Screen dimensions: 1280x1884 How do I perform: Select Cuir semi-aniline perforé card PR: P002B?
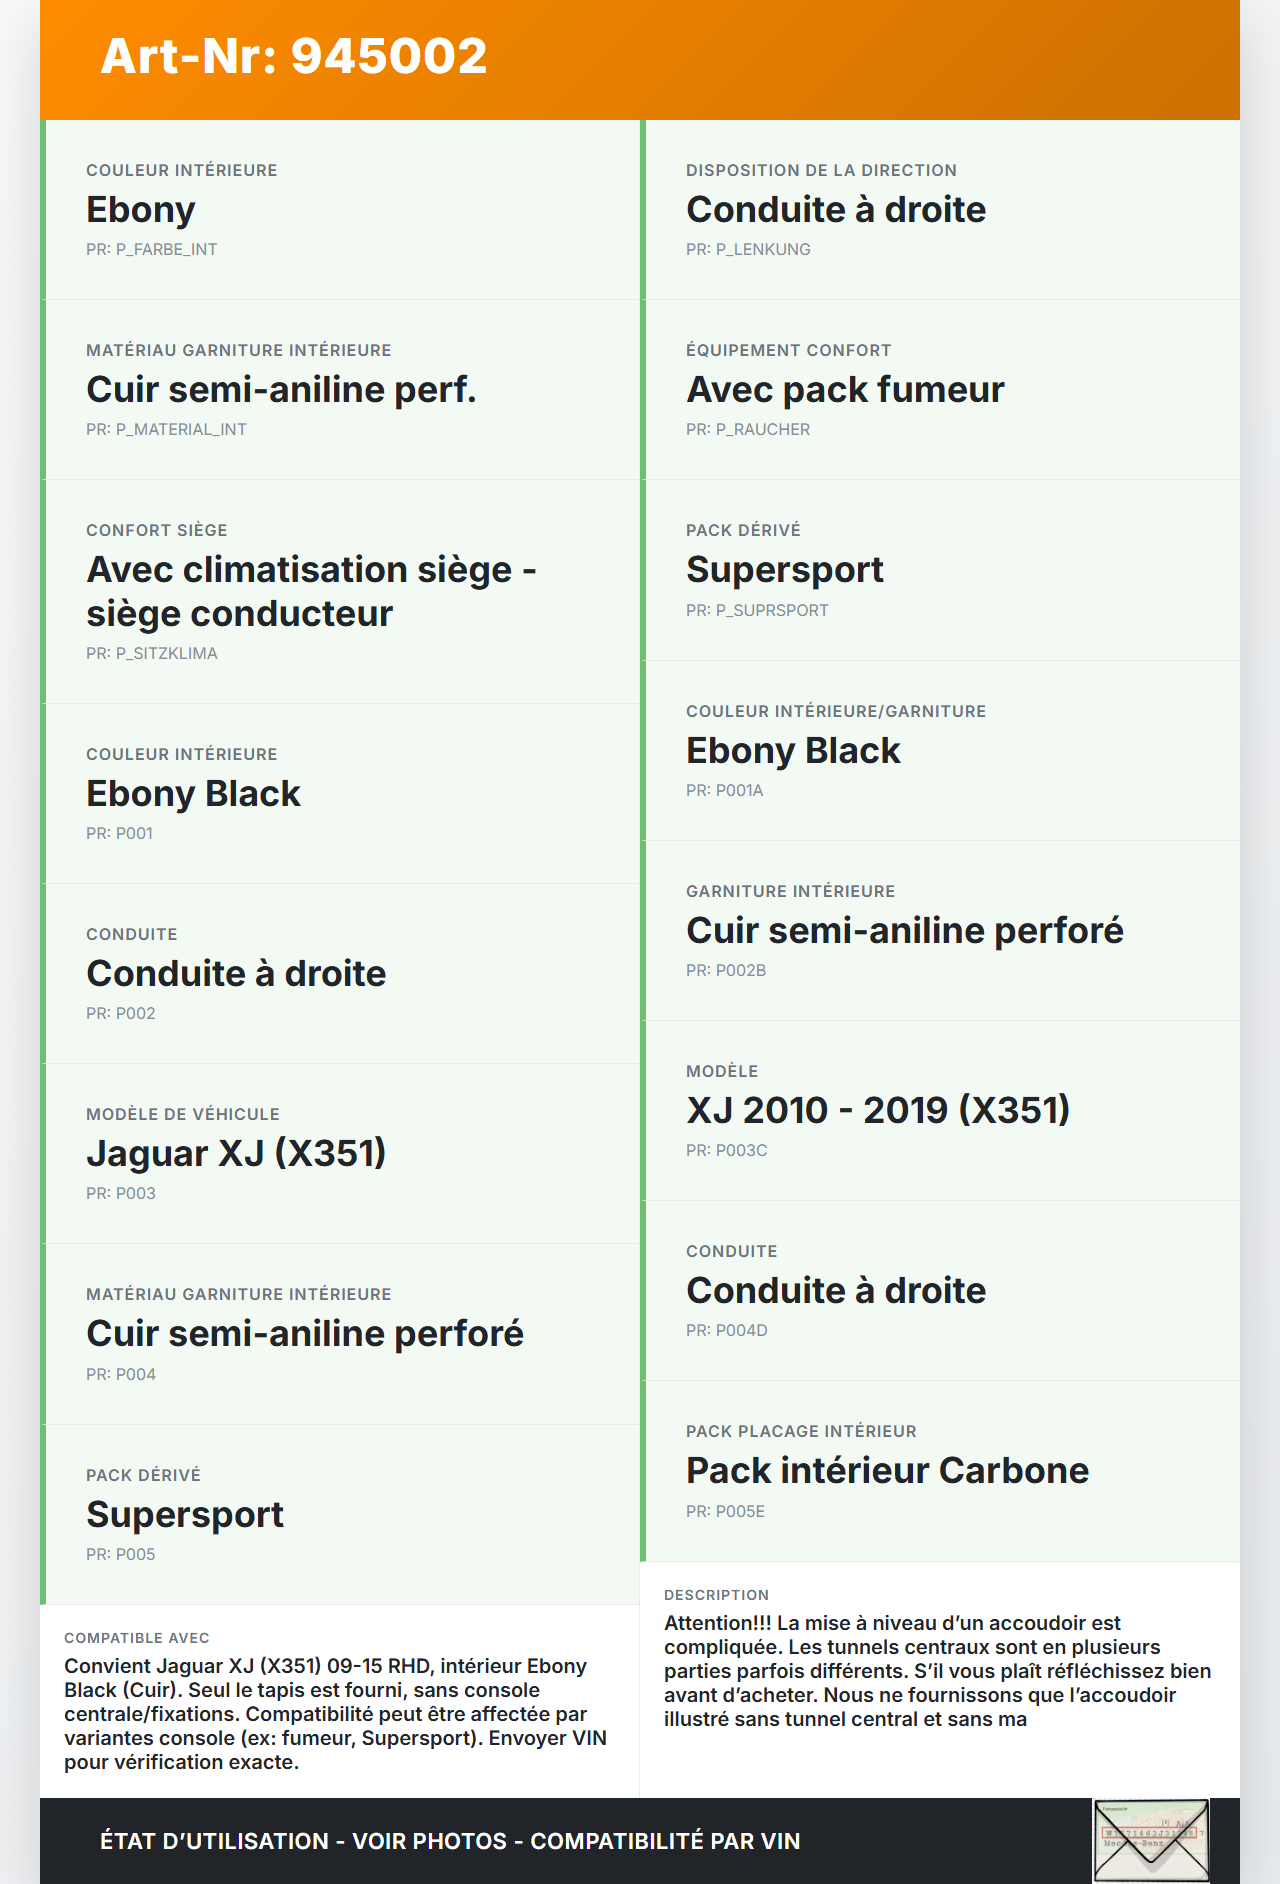(x=940, y=930)
